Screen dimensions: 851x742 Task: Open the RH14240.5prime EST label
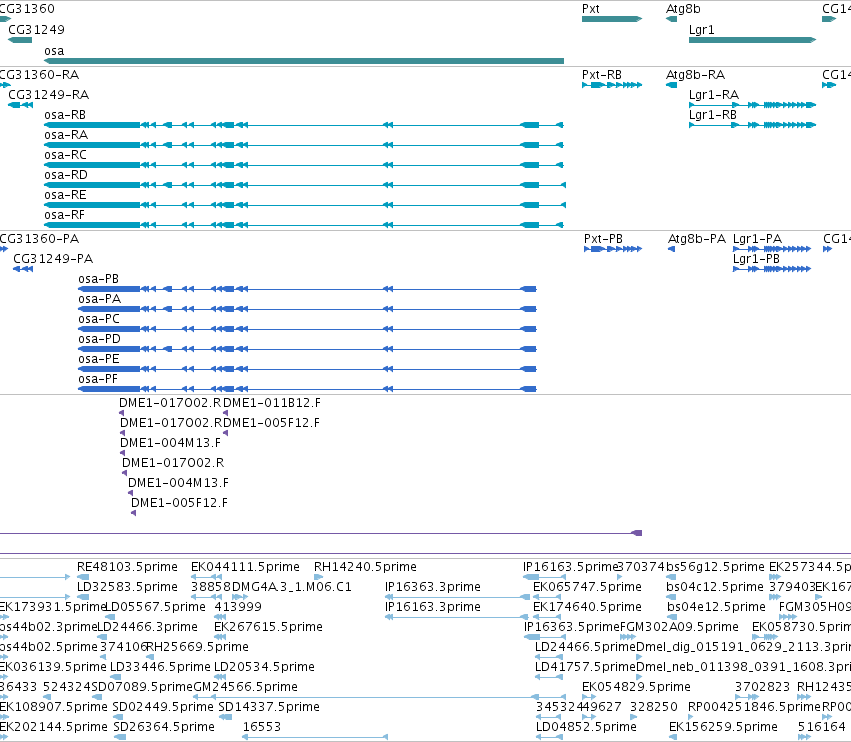(x=365, y=567)
